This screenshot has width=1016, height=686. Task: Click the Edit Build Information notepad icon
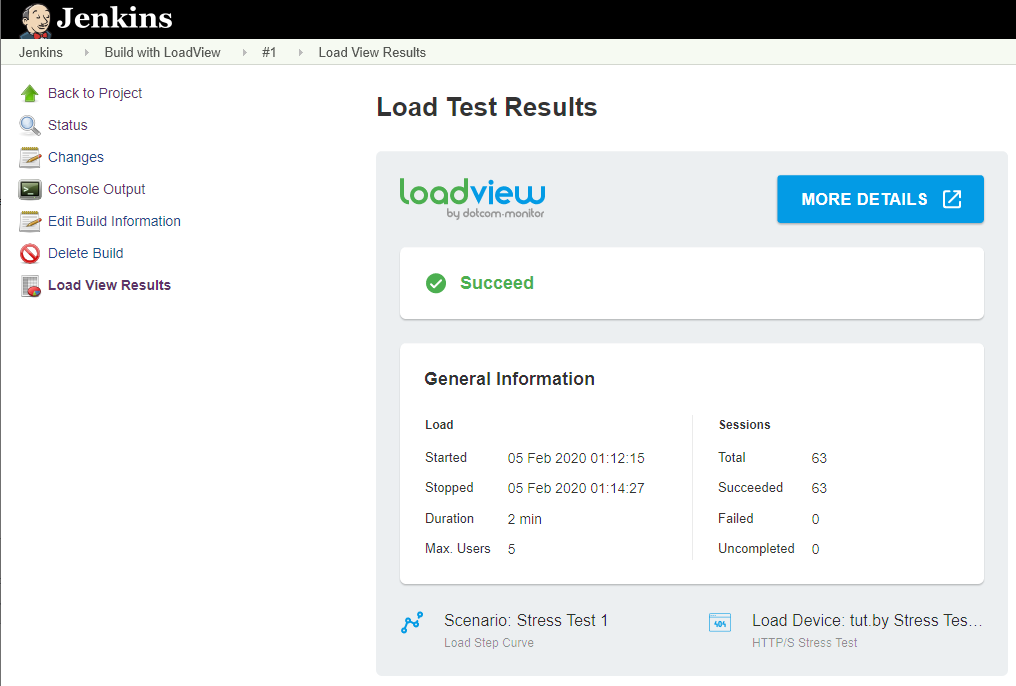[x=30, y=222]
